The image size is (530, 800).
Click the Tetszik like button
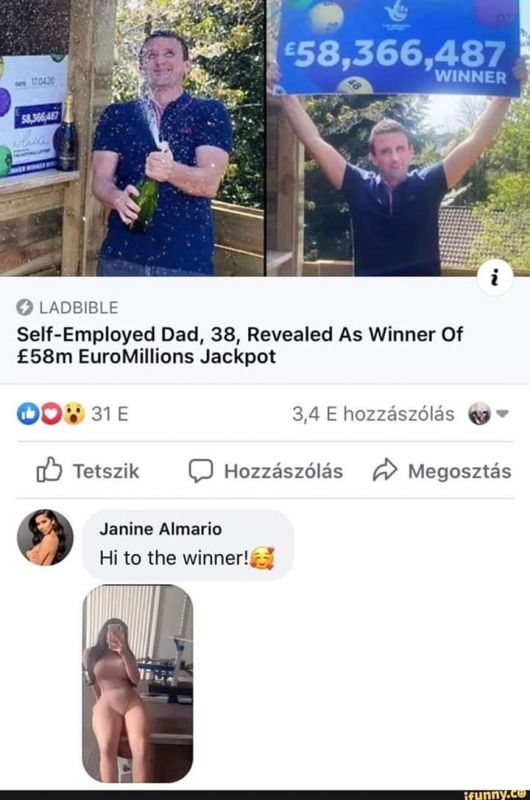pyautogui.click(x=88, y=470)
